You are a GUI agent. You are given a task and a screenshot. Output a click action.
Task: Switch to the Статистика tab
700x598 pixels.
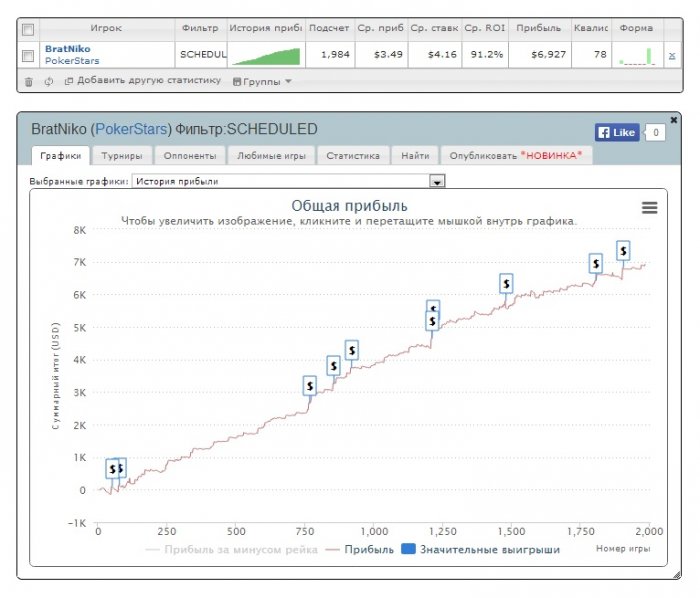353,156
